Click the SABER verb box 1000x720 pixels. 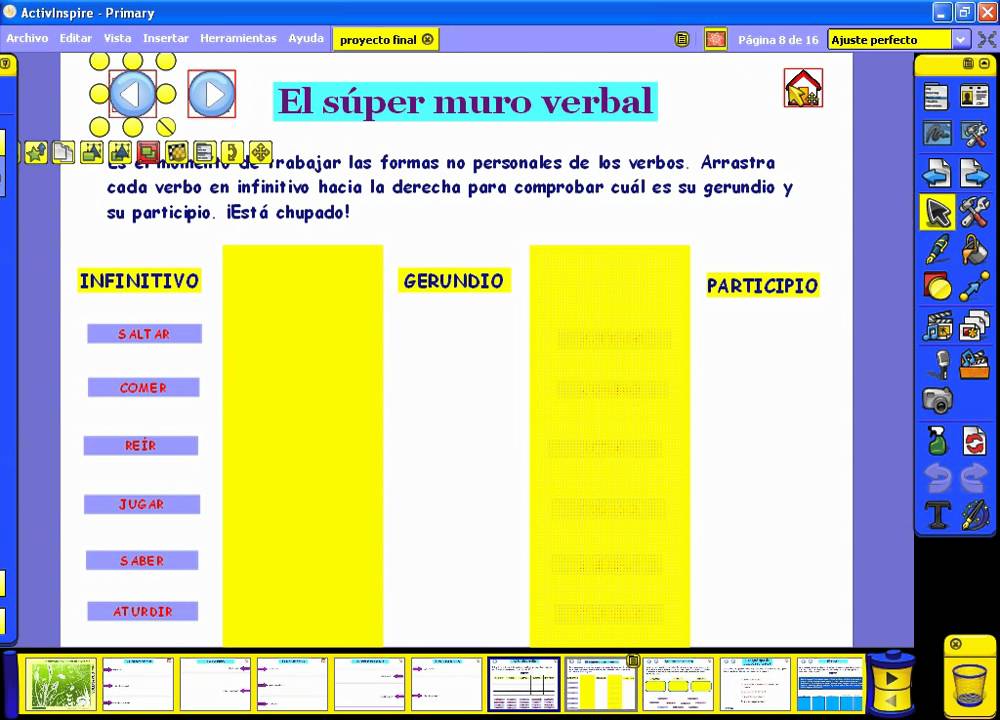click(x=142, y=560)
